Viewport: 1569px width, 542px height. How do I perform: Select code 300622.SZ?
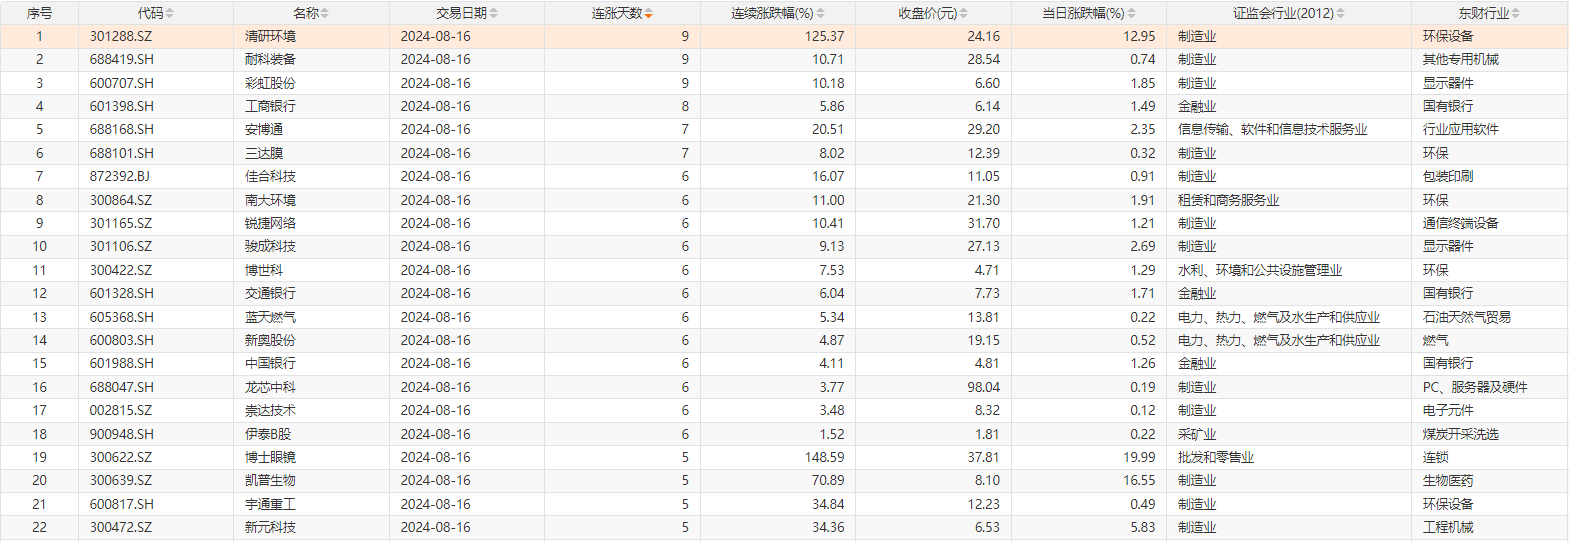pyautogui.click(x=121, y=457)
